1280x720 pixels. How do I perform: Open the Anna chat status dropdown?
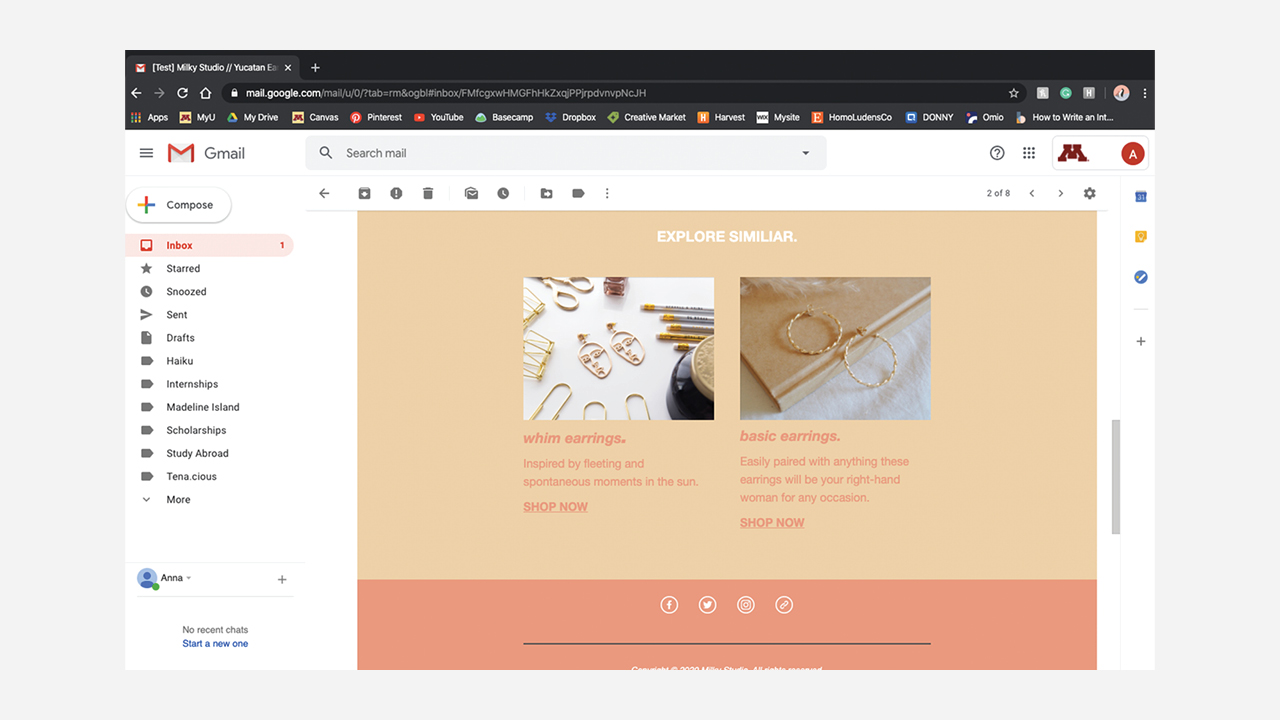[x=188, y=578]
